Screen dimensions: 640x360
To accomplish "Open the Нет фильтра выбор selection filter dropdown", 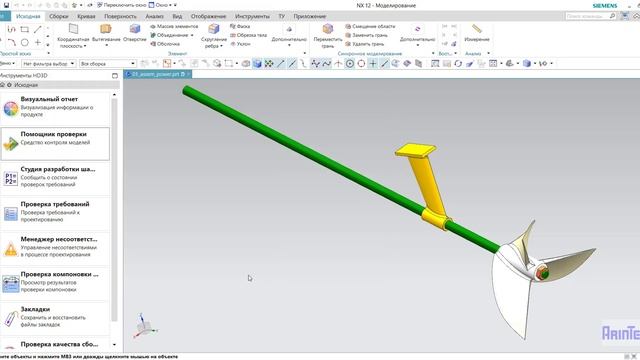I will [49, 64].
